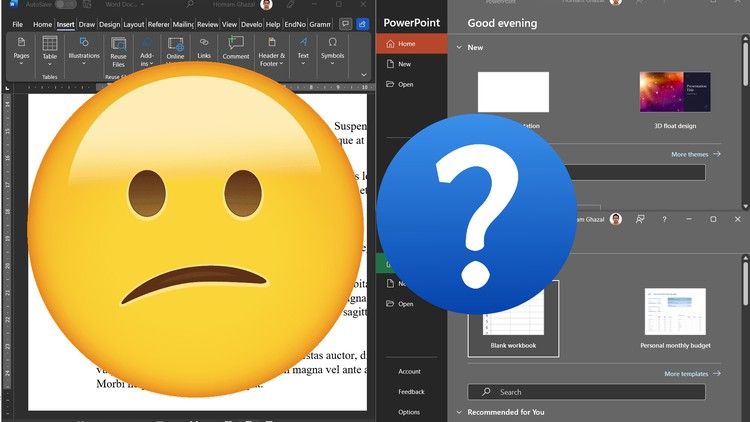Collapse the Word ribbon using the chevron
Viewport: 750px width, 422px height.
pos(364,75)
